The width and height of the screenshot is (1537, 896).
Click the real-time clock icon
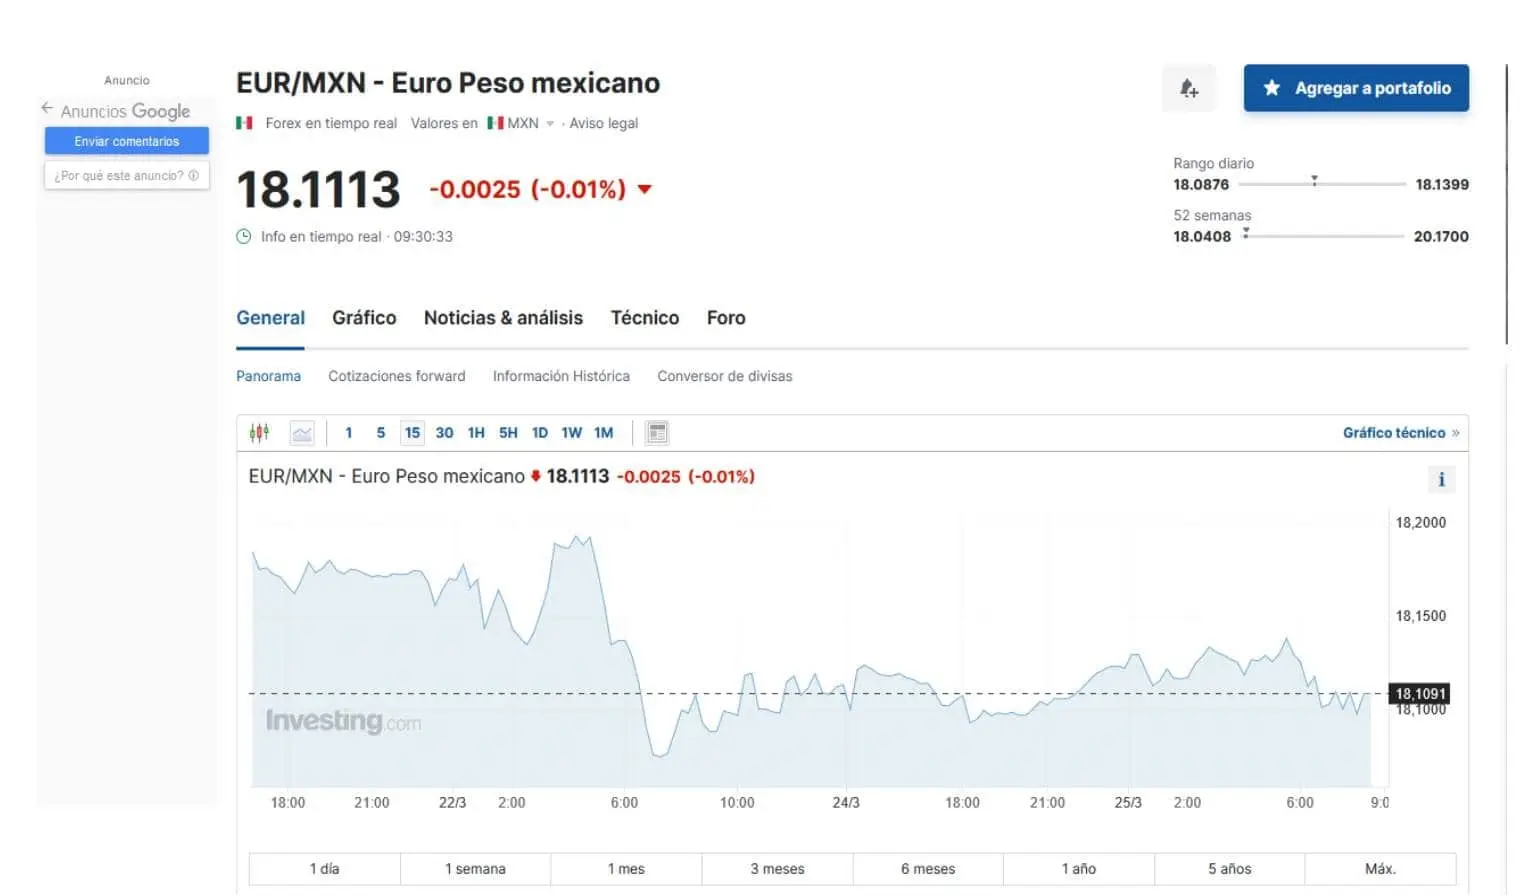click(243, 237)
